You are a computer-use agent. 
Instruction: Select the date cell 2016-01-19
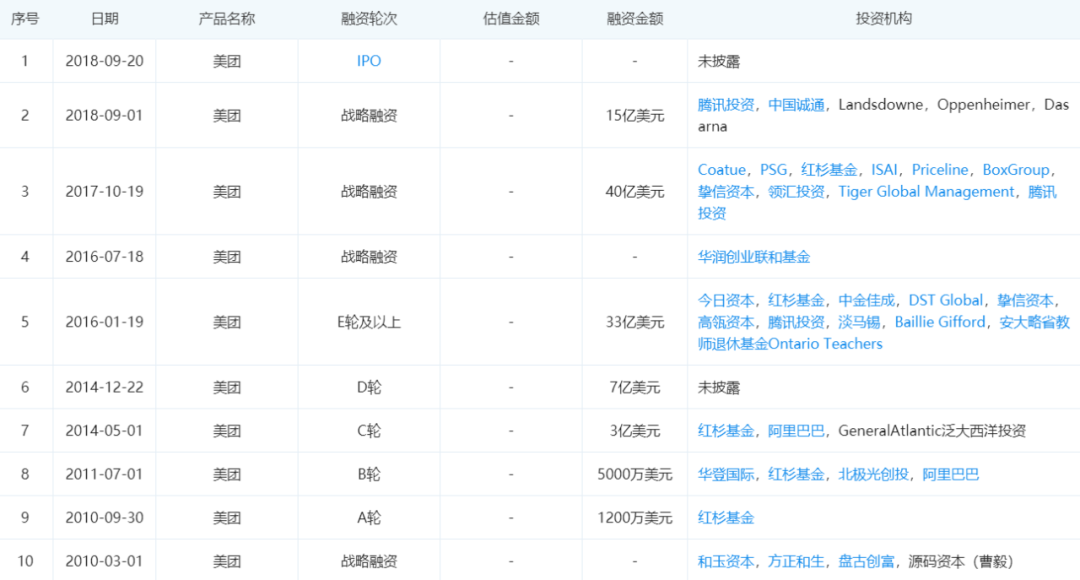pos(105,322)
